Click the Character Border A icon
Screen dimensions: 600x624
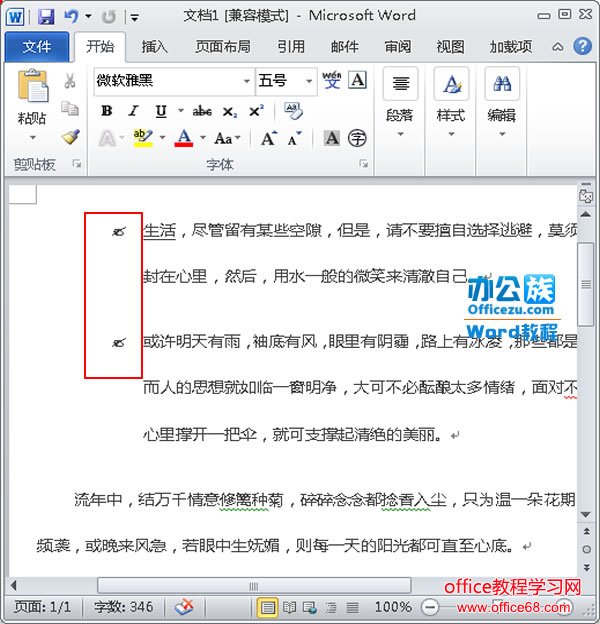point(357,80)
